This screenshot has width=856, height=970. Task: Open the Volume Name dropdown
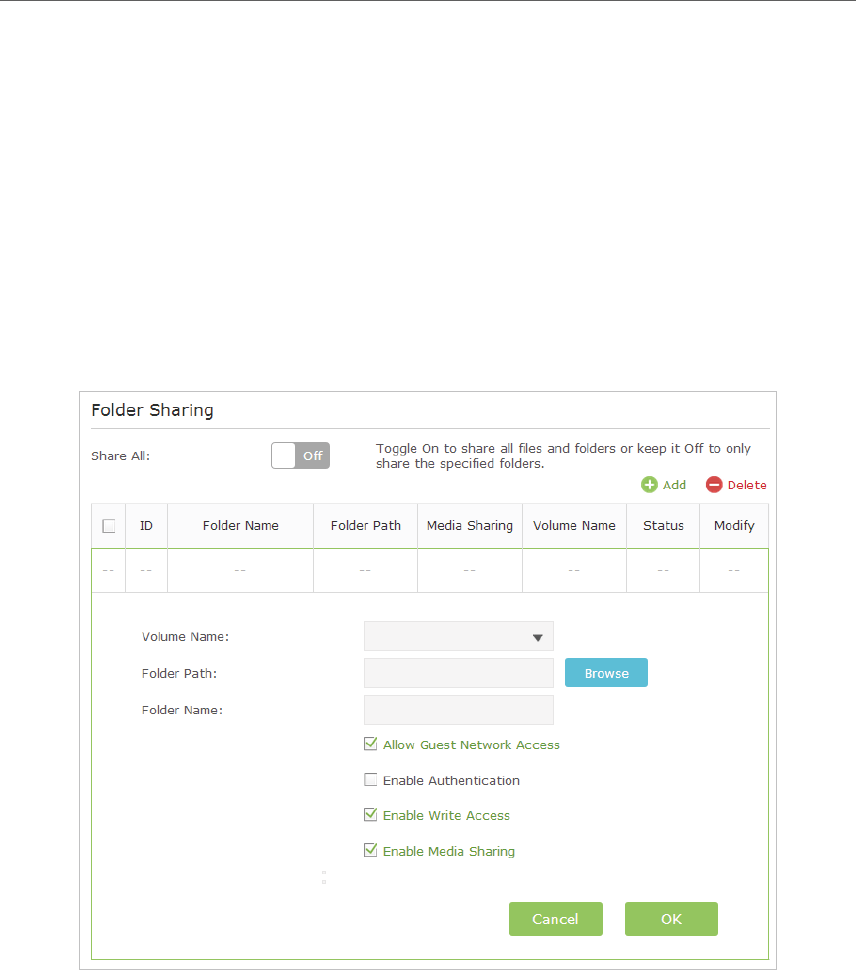coord(459,637)
